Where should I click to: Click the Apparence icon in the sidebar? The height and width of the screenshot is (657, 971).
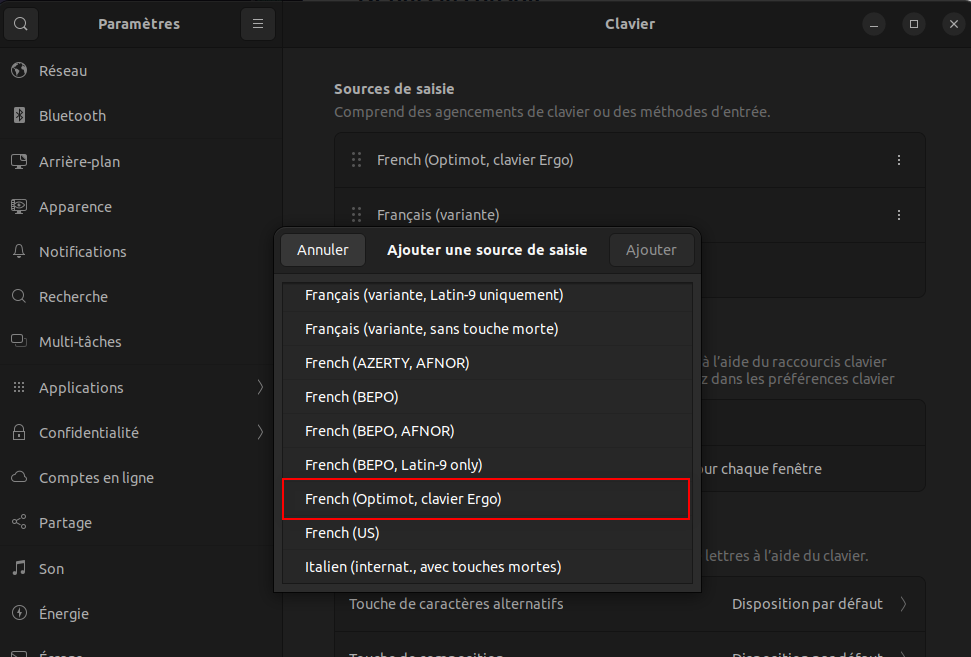coord(19,206)
